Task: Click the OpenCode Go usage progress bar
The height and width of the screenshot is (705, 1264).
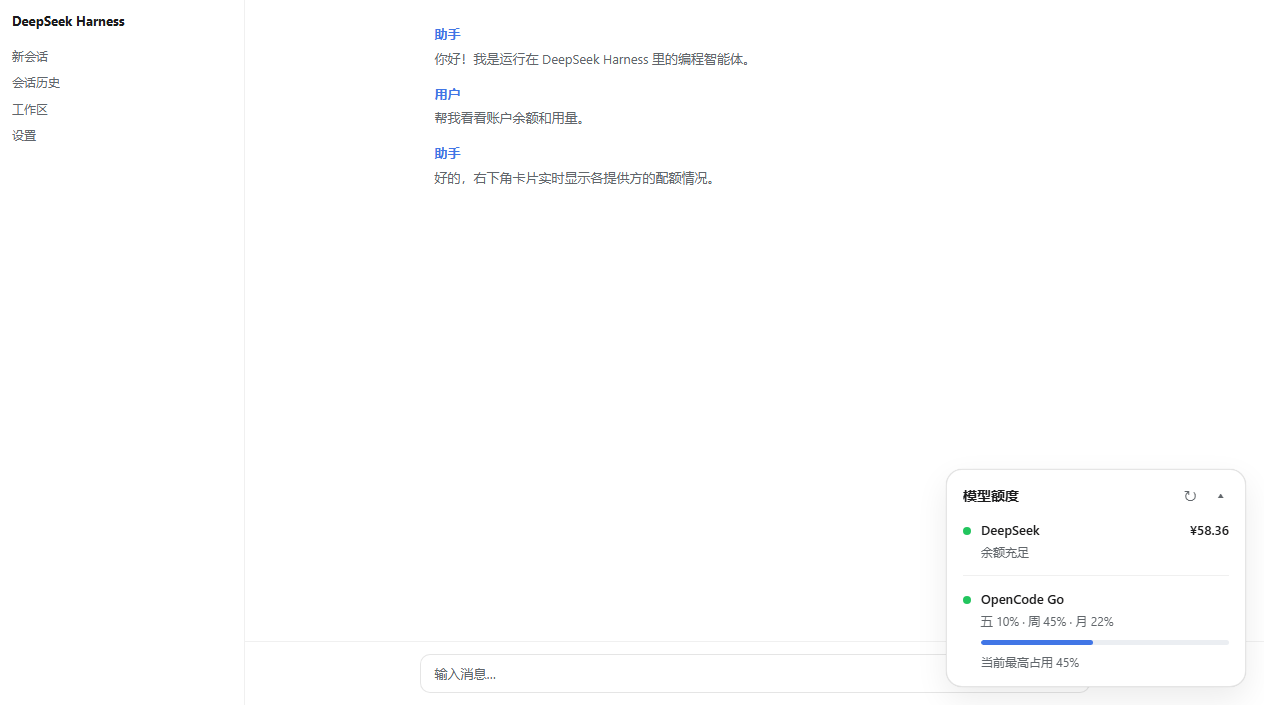Action: 1105,642
